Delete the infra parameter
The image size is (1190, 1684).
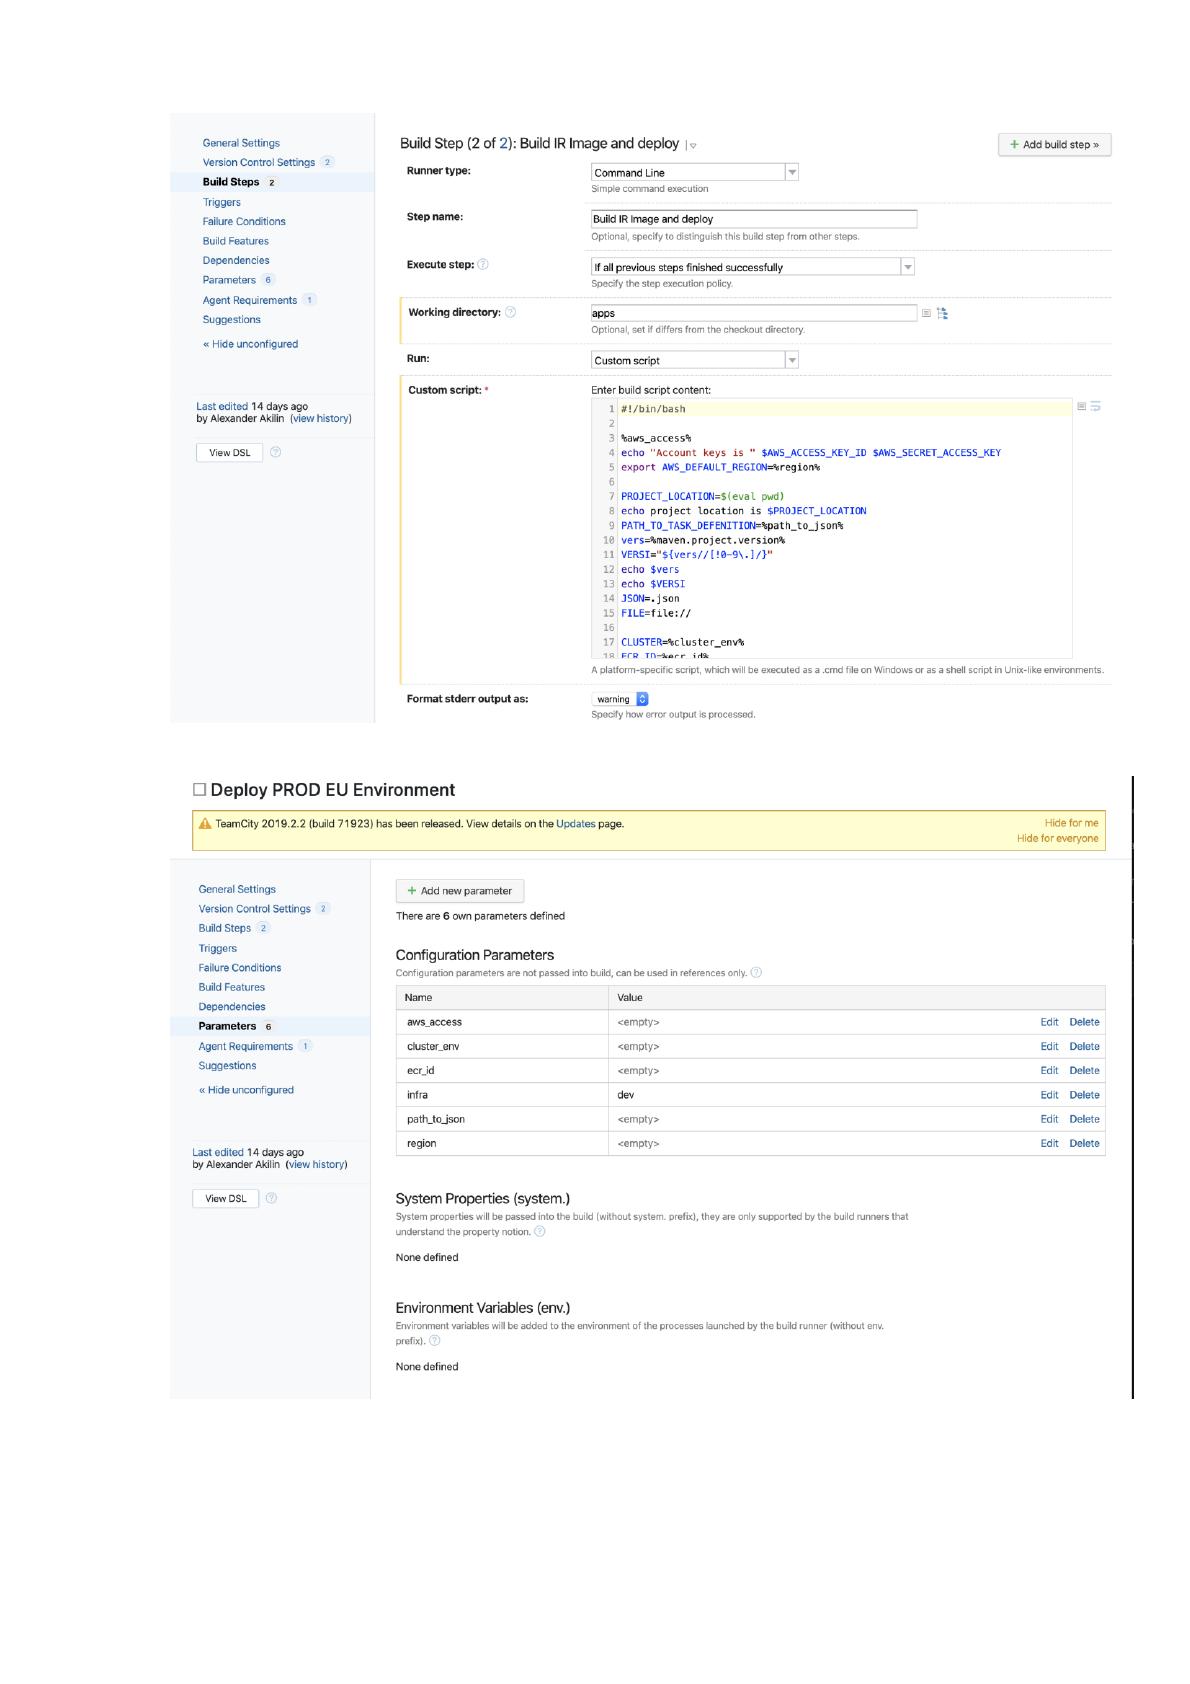pos(1084,1095)
